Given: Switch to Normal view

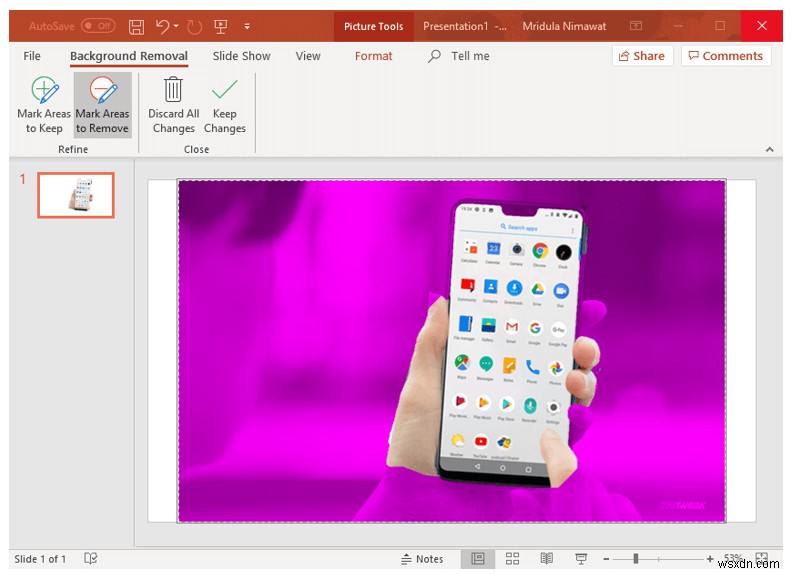Looking at the screenshot, I should point(477,559).
